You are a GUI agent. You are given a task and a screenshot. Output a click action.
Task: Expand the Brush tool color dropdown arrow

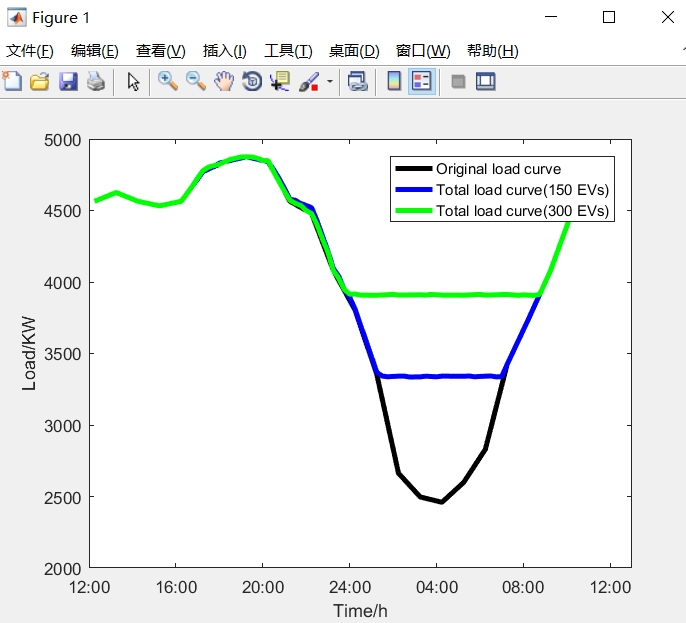click(x=330, y=81)
